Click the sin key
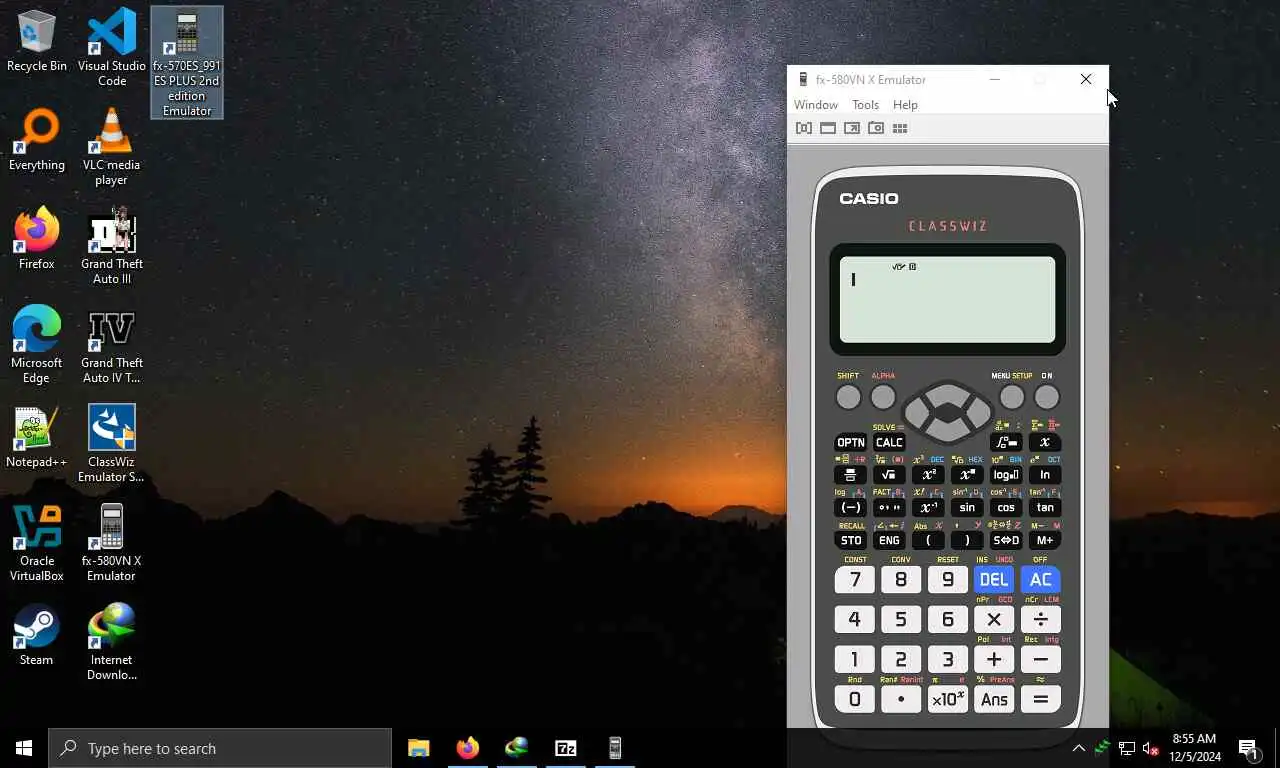The image size is (1280, 768). tap(967, 508)
